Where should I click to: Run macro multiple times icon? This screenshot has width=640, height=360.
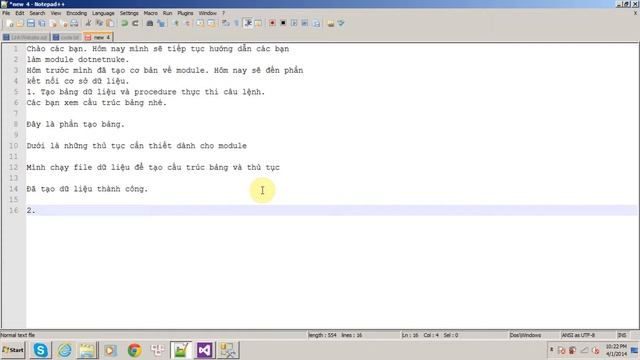click(x=304, y=23)
